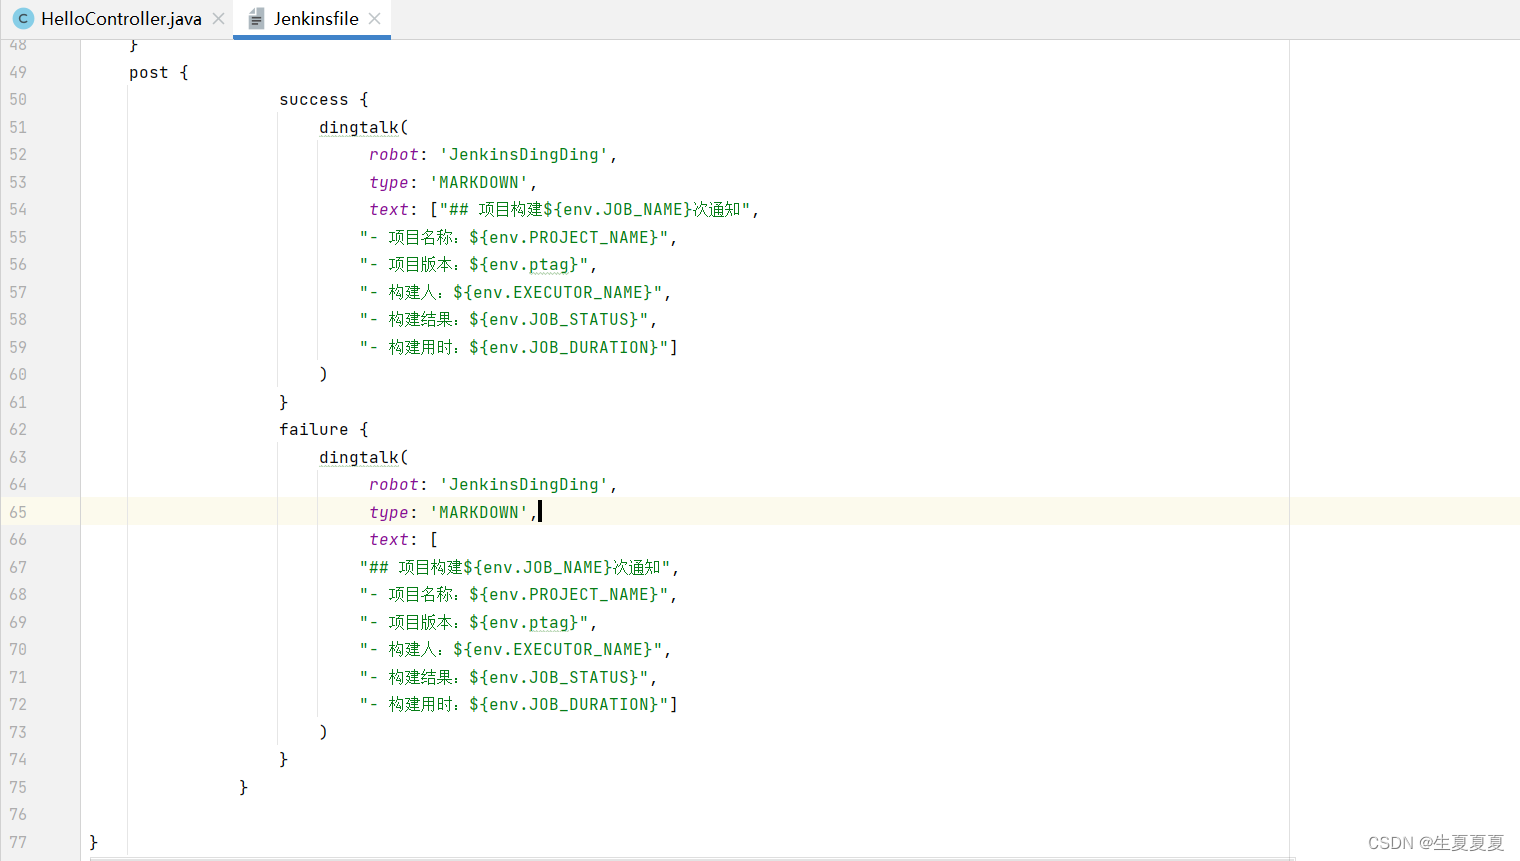1520x861 pixels.
Task: Click the 'success {' block on line 50
Action: 324,100
